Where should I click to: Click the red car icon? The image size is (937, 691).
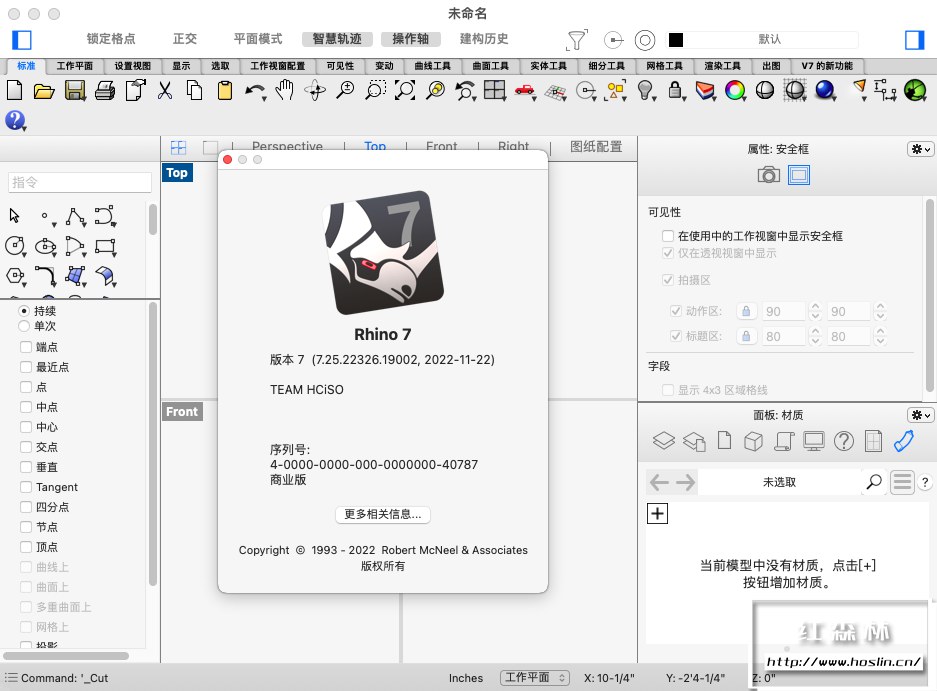[523, 90]
